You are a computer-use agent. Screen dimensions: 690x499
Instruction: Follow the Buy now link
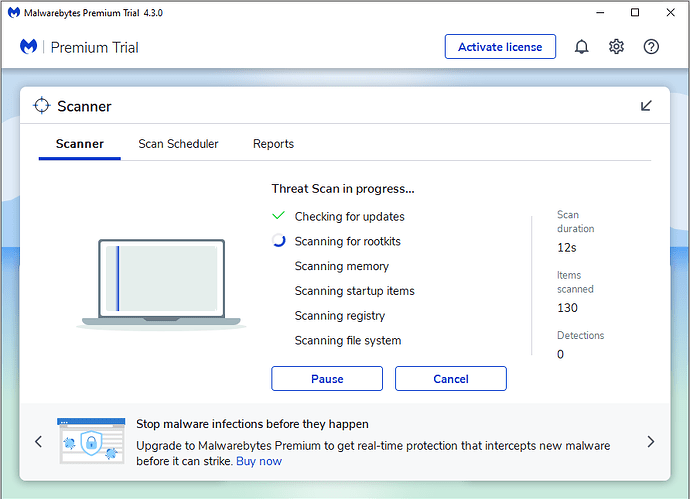[259, 461]
